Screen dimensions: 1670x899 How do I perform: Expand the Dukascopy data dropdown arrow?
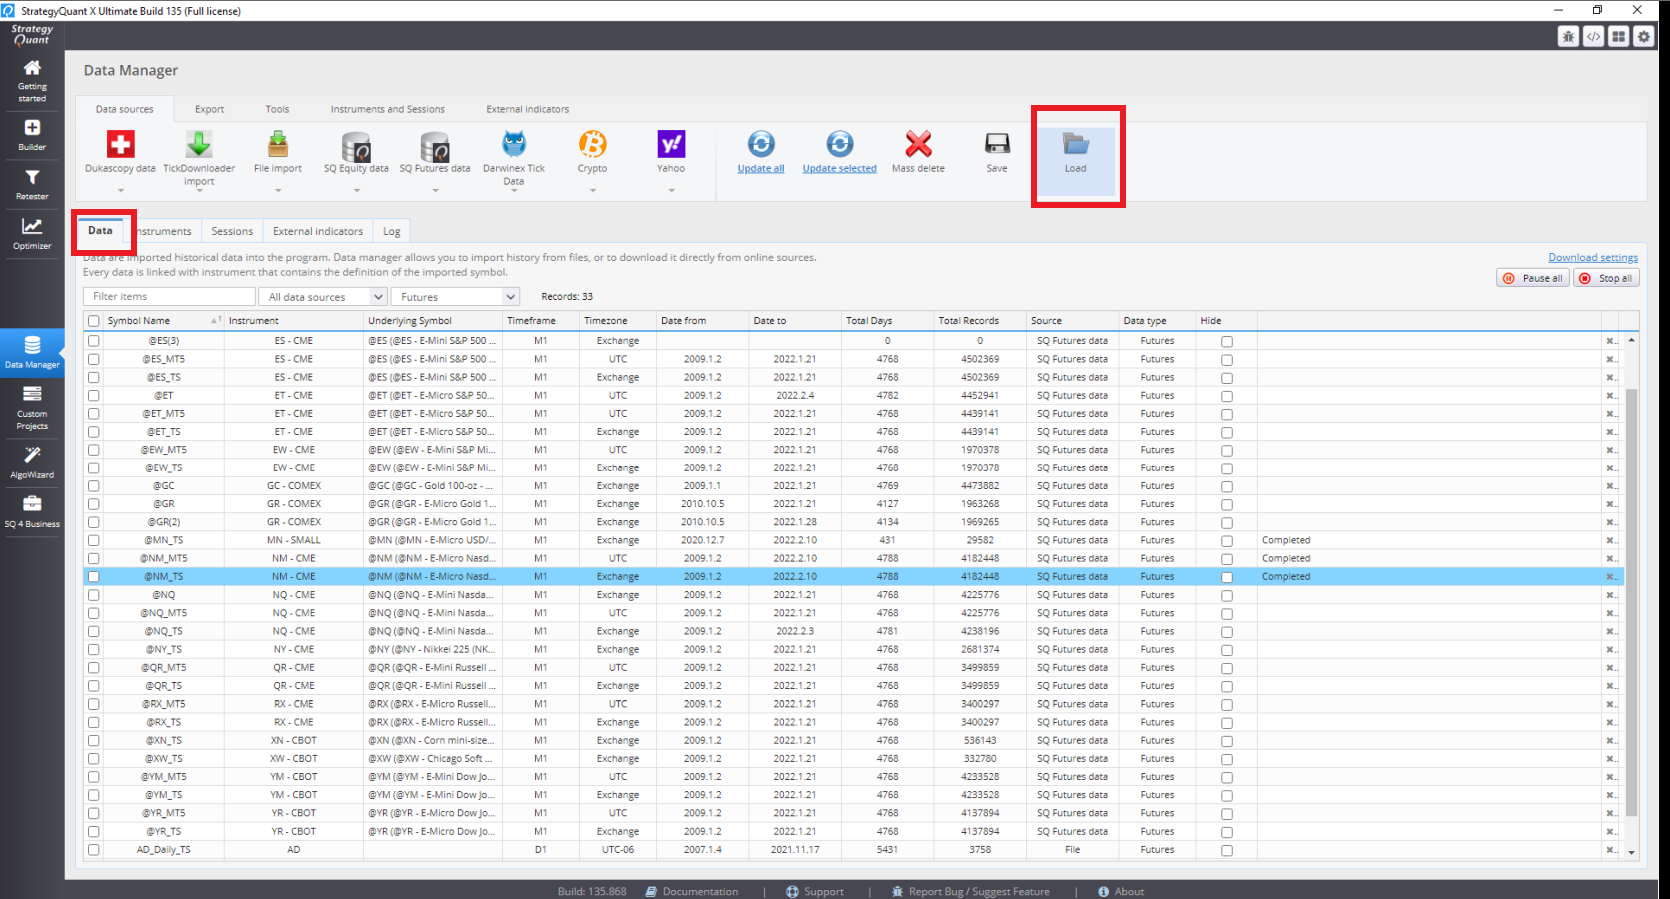(121, 190)
